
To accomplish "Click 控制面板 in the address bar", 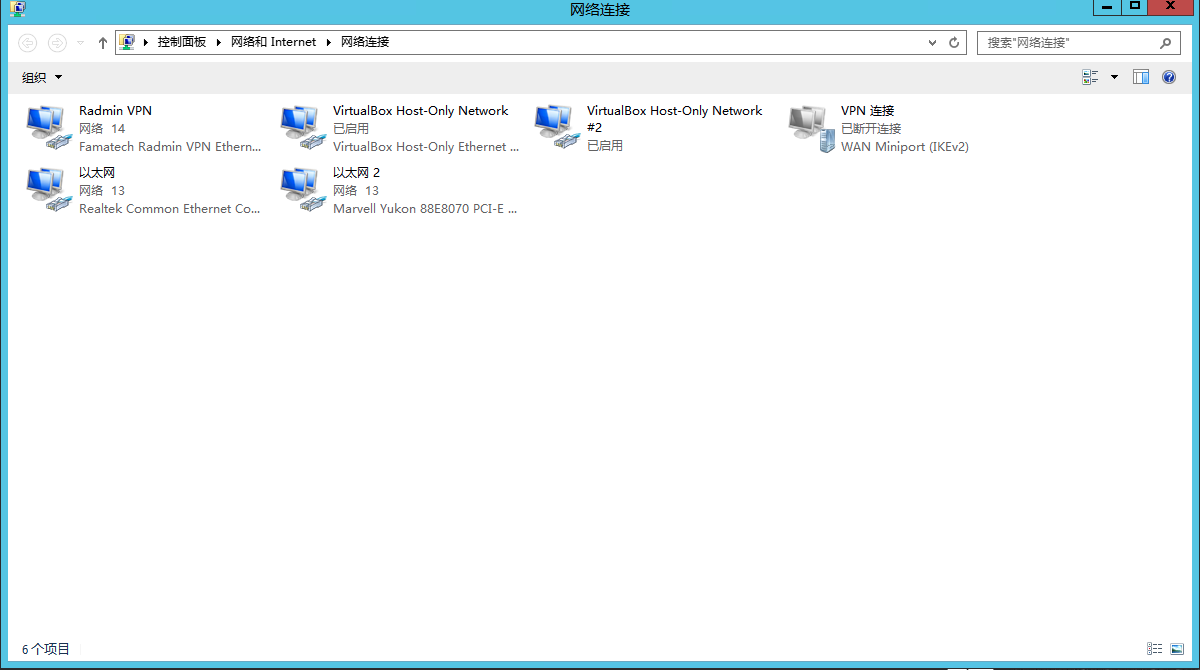I will [x=182, y=42].
